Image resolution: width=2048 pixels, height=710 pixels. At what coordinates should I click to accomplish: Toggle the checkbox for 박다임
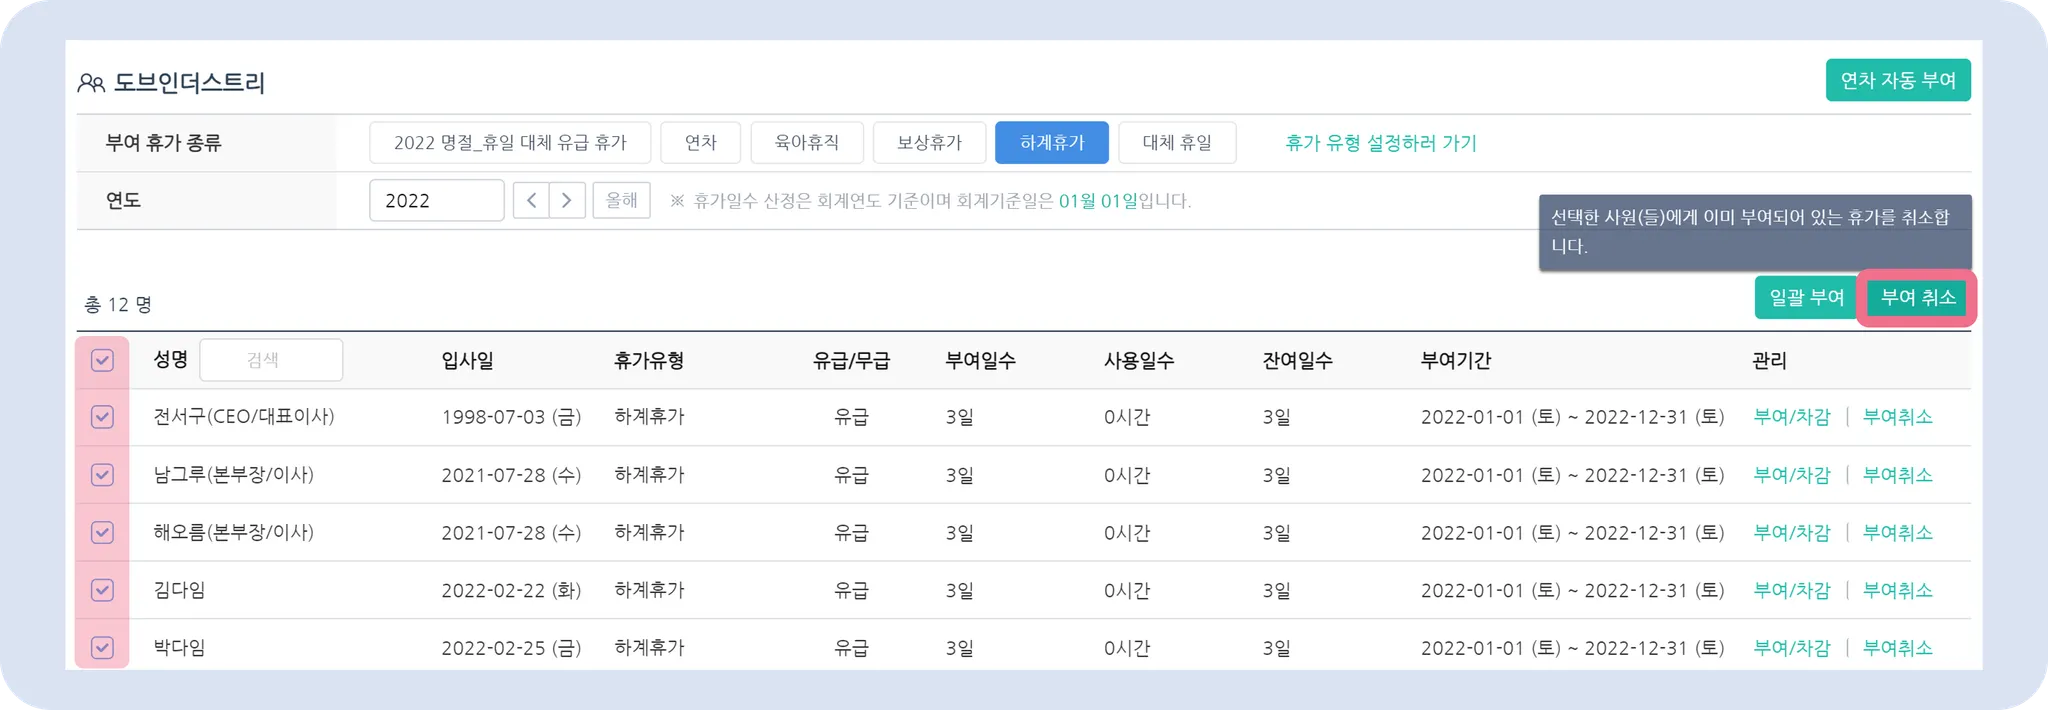point(102,647)
